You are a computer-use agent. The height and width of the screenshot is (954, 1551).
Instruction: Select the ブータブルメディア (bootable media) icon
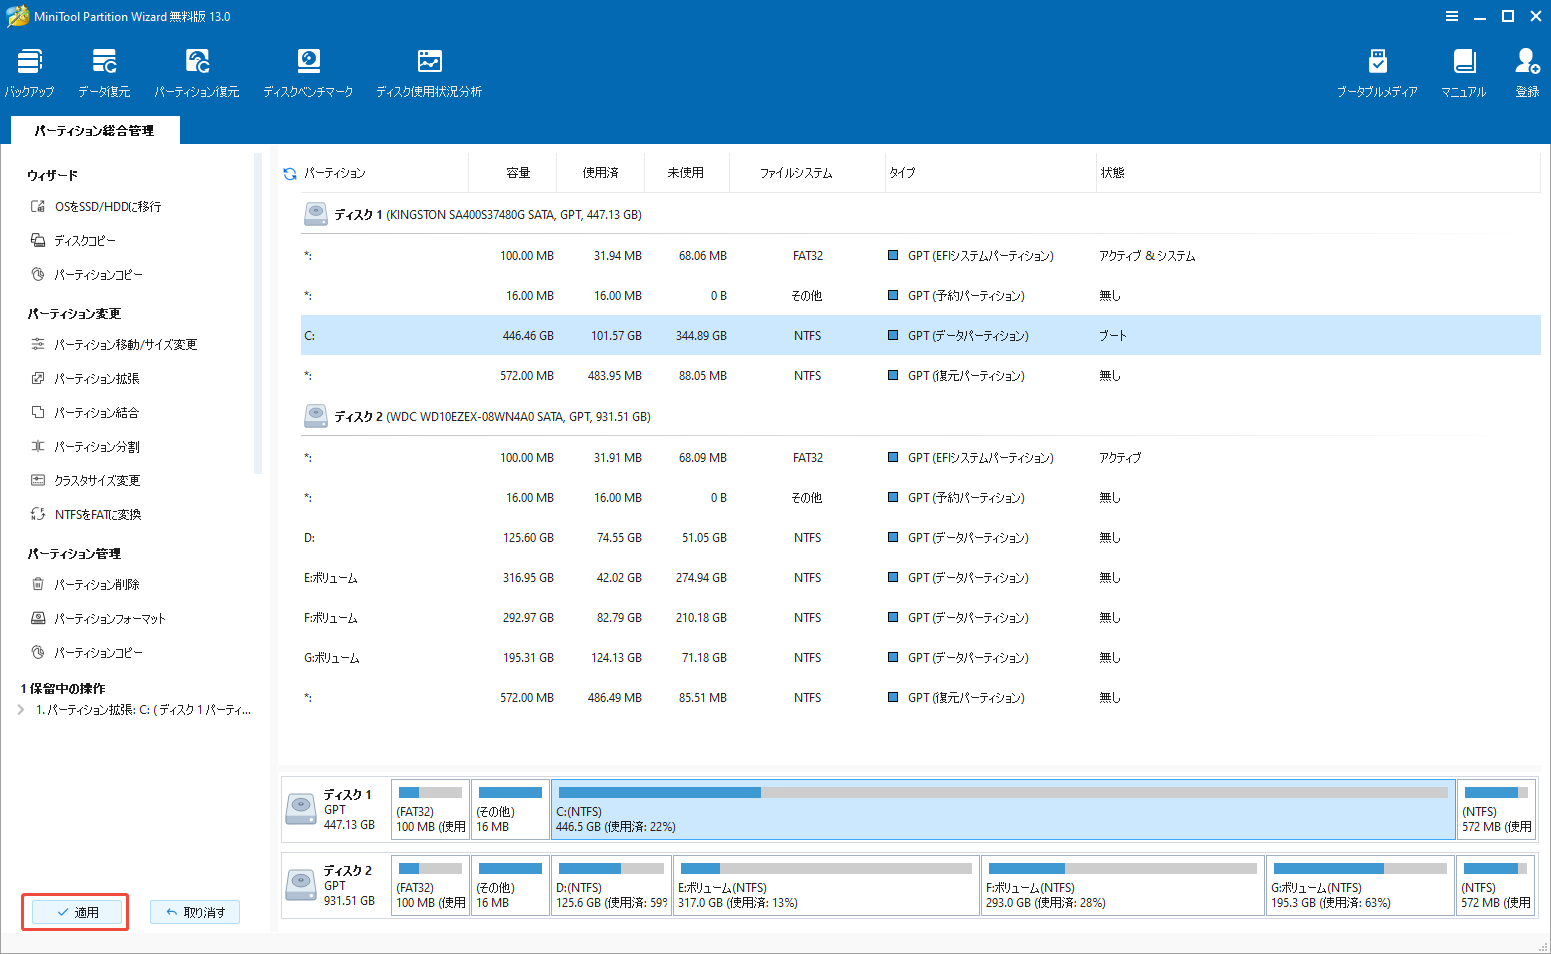(x=1377, y=70)
